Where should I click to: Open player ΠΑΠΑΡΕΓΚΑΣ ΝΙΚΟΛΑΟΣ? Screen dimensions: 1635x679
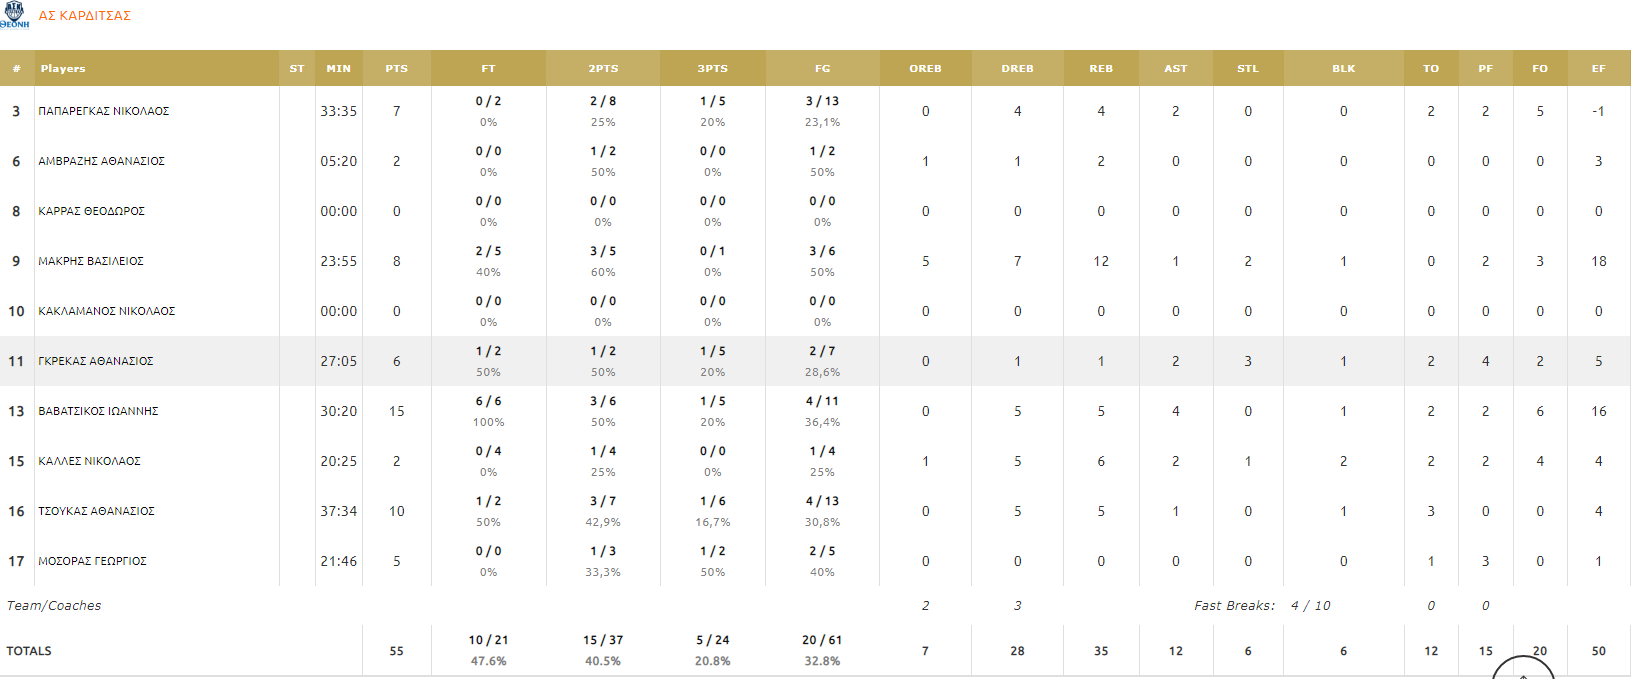[x=104, y=111]
